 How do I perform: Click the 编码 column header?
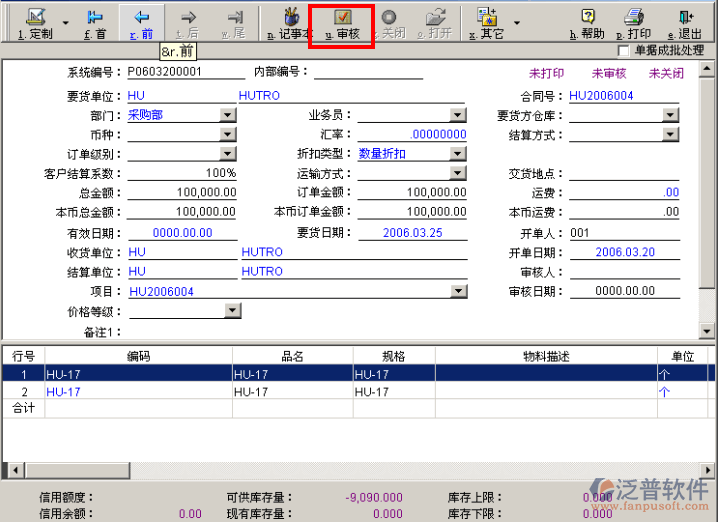(x=138, y=356)
